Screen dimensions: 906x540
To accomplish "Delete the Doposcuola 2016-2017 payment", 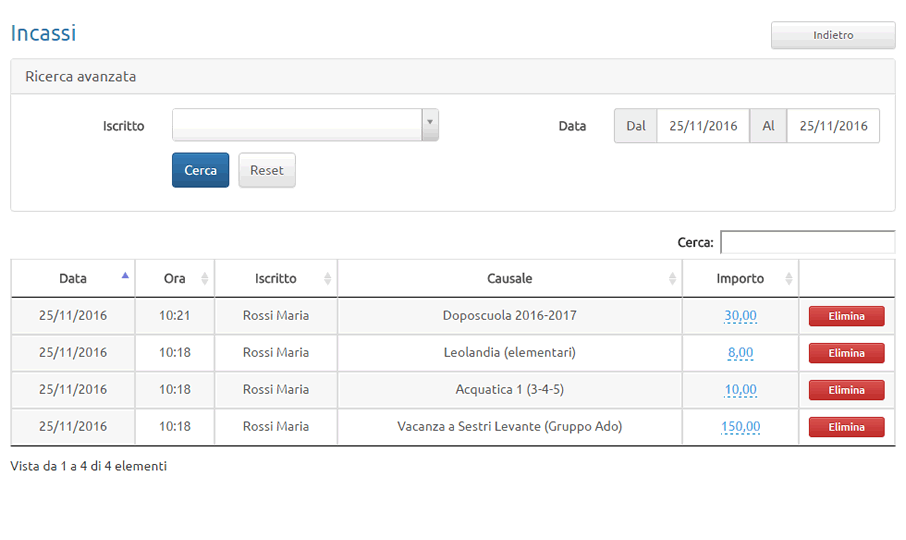I will pos(846,316).
